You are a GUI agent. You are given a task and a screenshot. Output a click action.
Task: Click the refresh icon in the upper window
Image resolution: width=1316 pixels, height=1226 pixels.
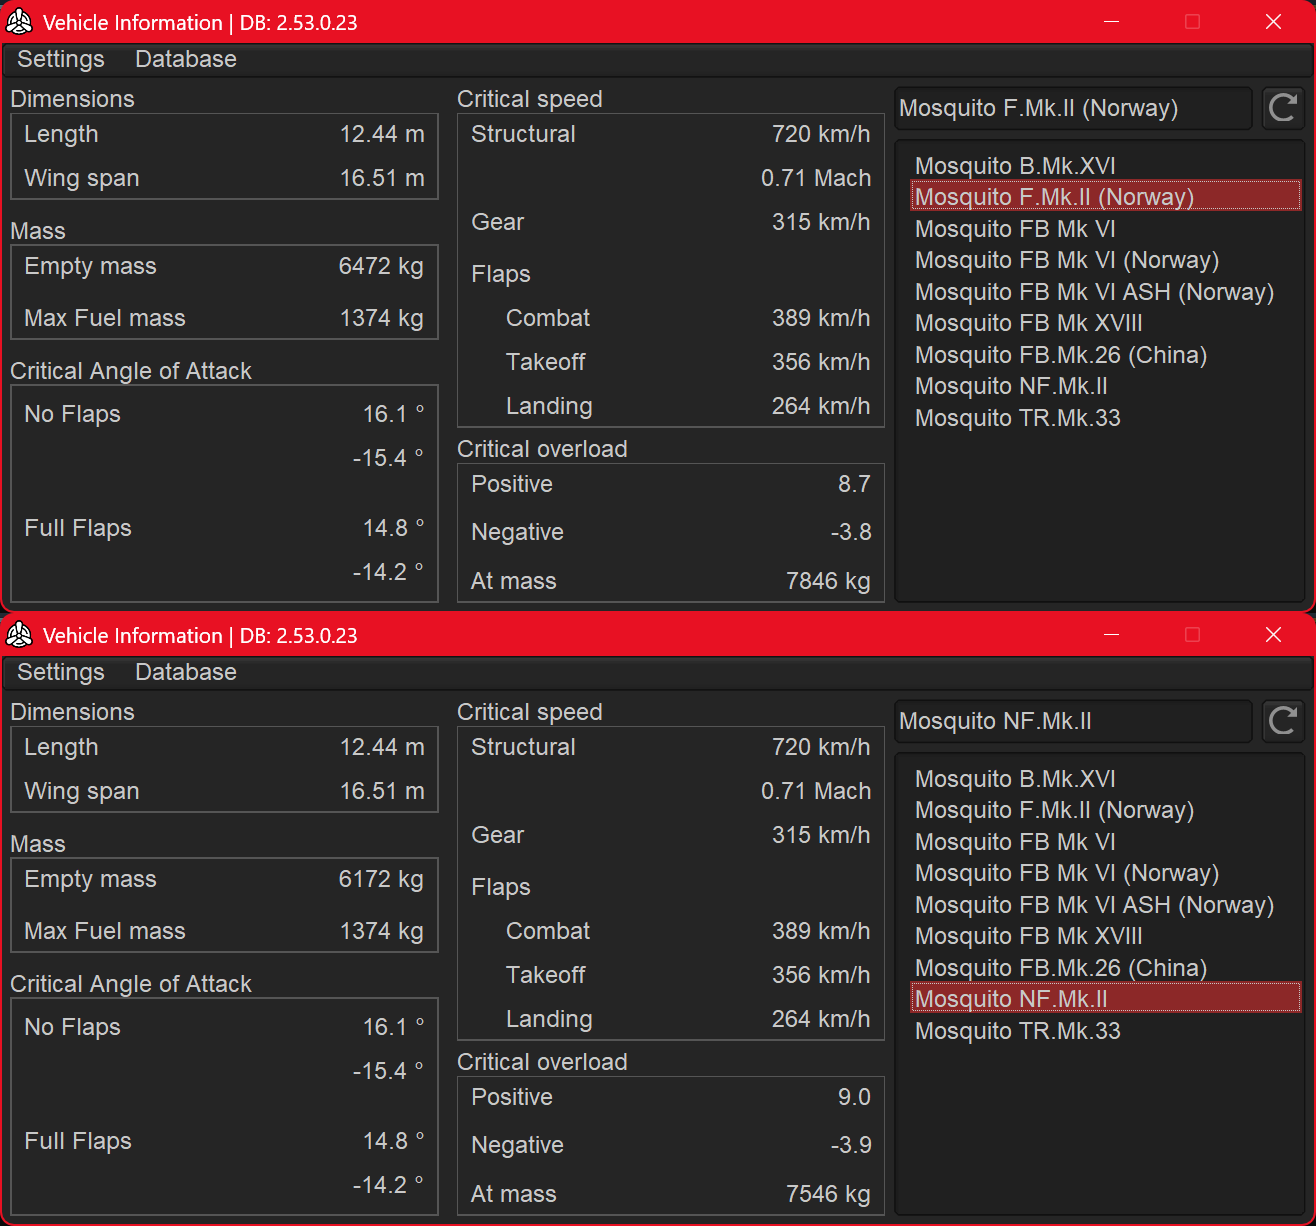[x=1283, y=108]
